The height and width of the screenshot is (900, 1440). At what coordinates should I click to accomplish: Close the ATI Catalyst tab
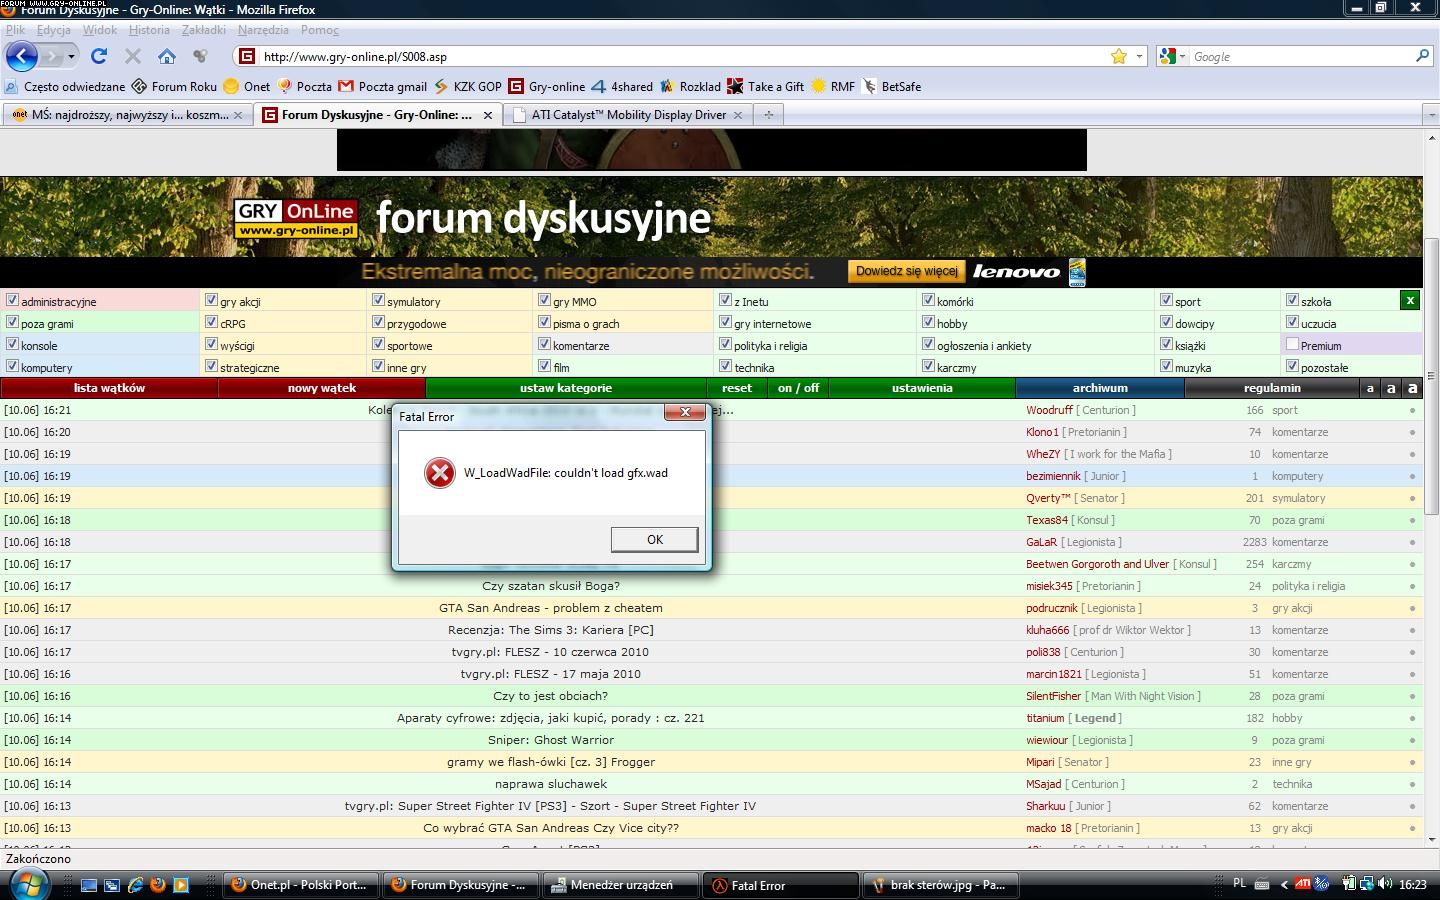click(738, 115)
